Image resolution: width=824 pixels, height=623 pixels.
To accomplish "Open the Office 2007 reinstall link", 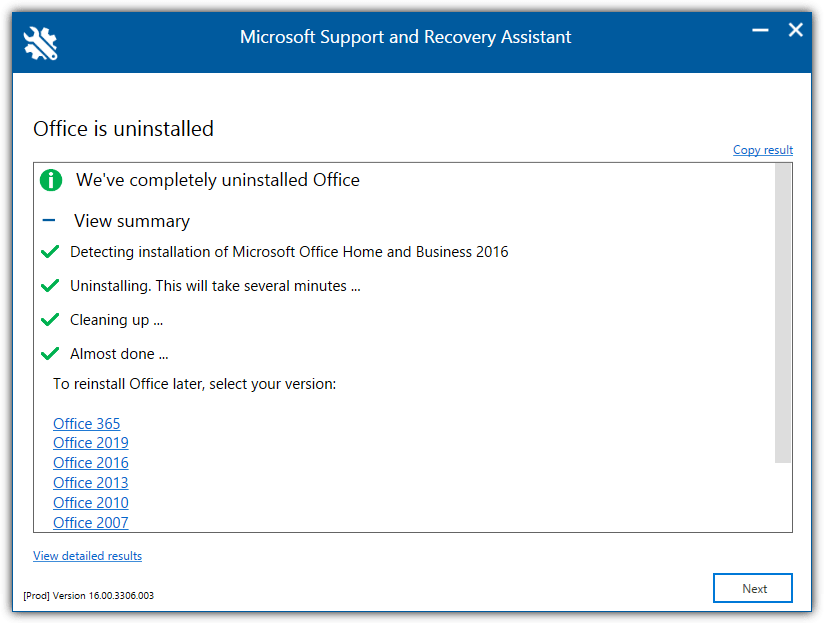I will (90, 522).
